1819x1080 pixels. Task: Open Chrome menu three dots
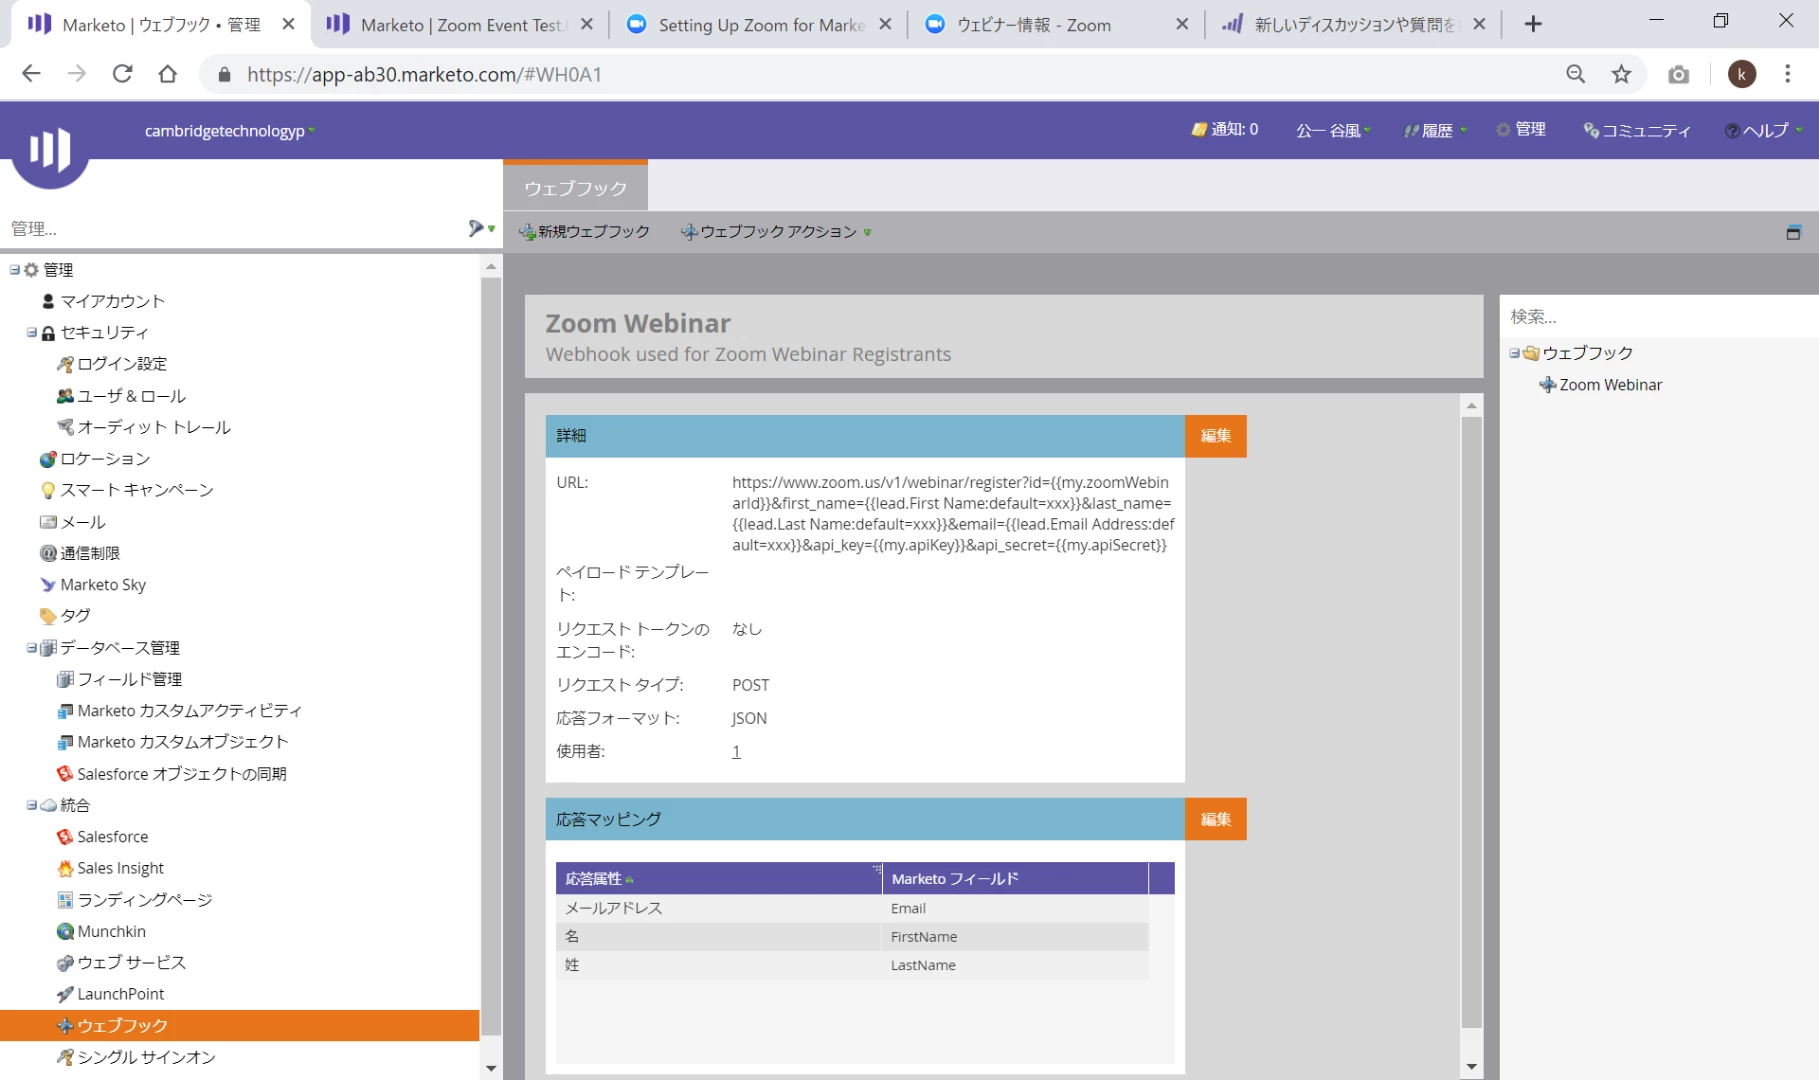(1787, 74)
